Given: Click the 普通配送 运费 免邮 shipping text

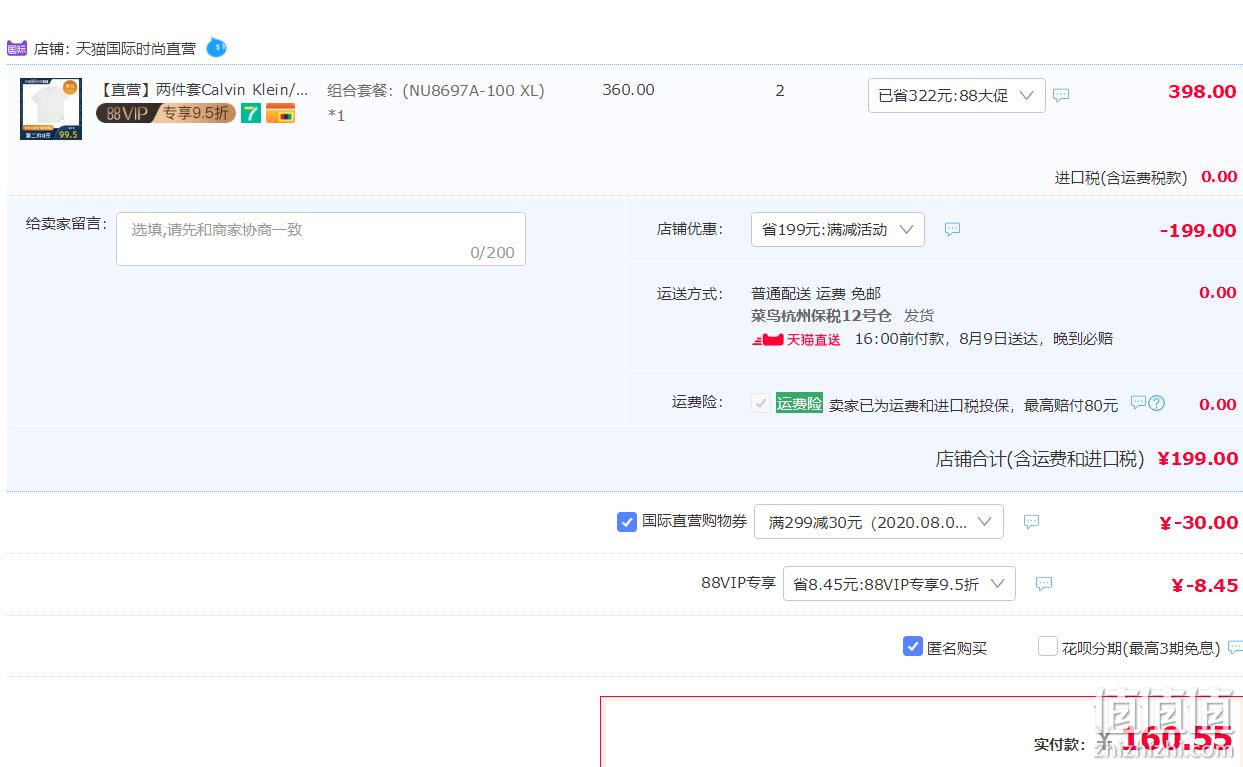Looking at the screenshot, I should tap(816, 293).
